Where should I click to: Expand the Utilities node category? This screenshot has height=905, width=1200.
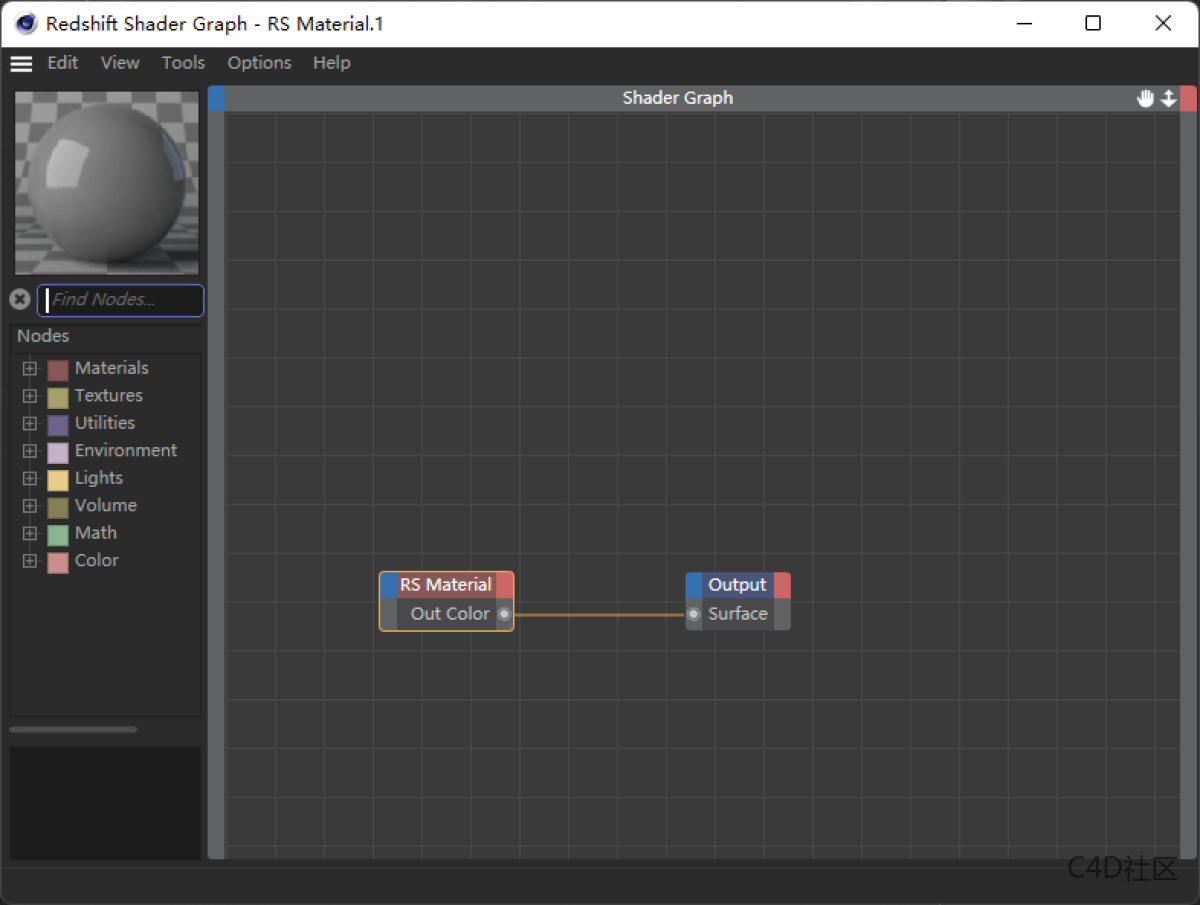click(x=30, y=423)
